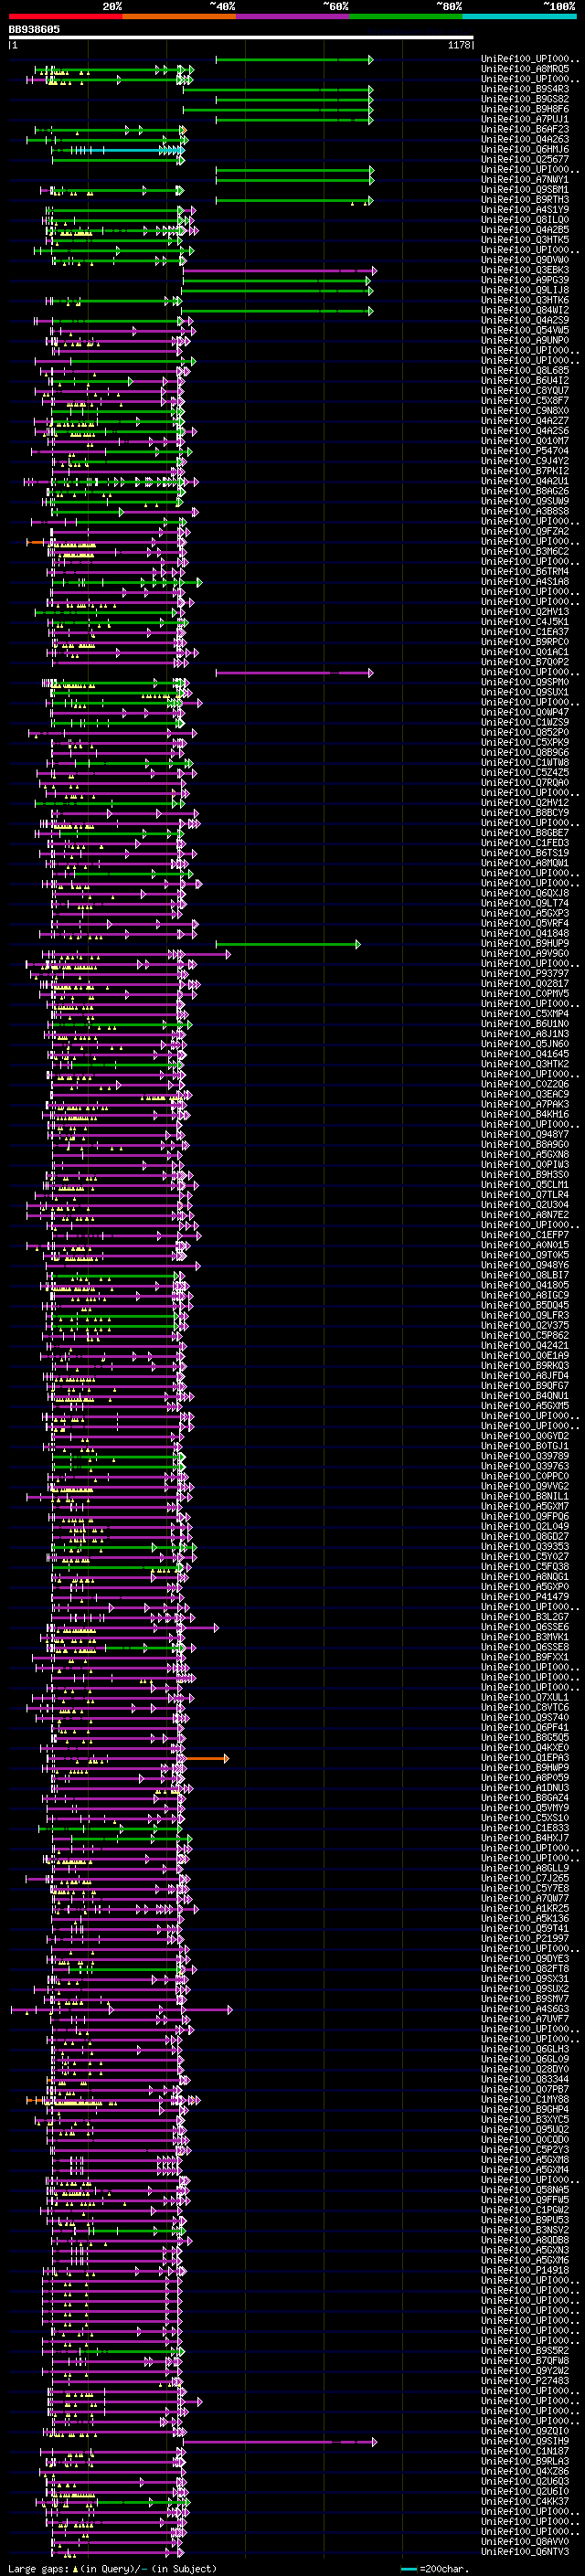Select the UniRef100_Q84WI2 label

[x=525, y=310]
